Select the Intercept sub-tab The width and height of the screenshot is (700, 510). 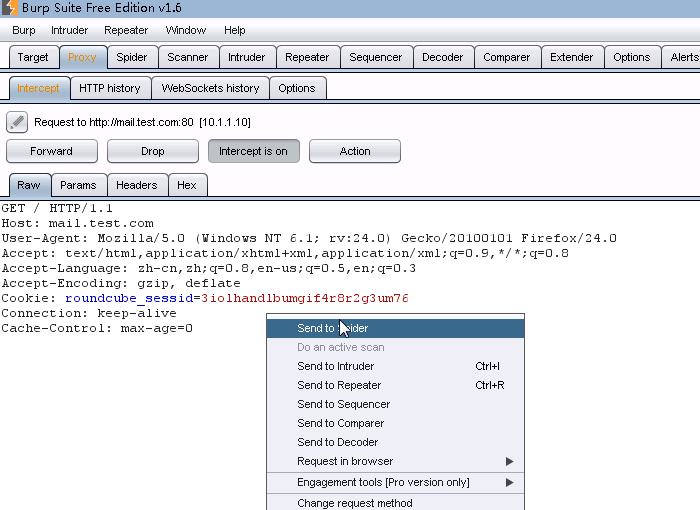38,88
